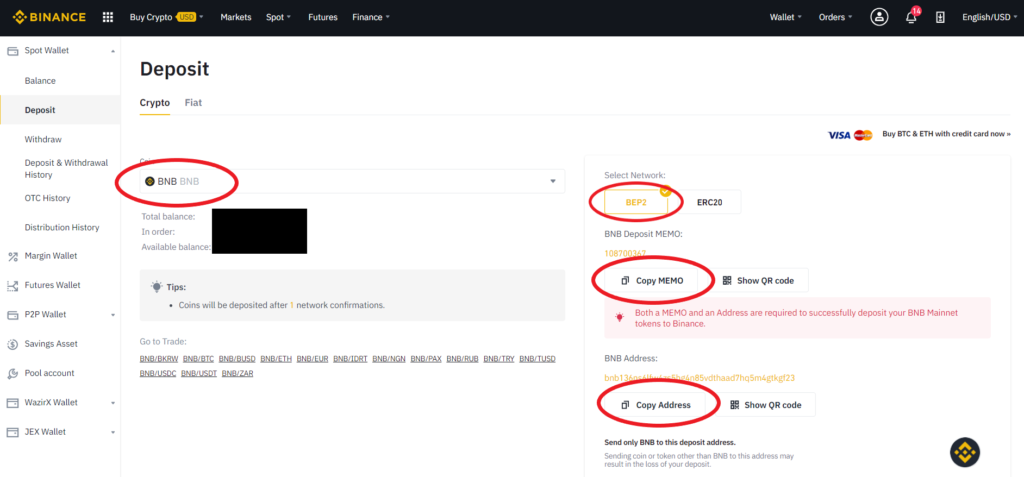Open the BNB/USDC trading pair link

(x=158, y=374)
